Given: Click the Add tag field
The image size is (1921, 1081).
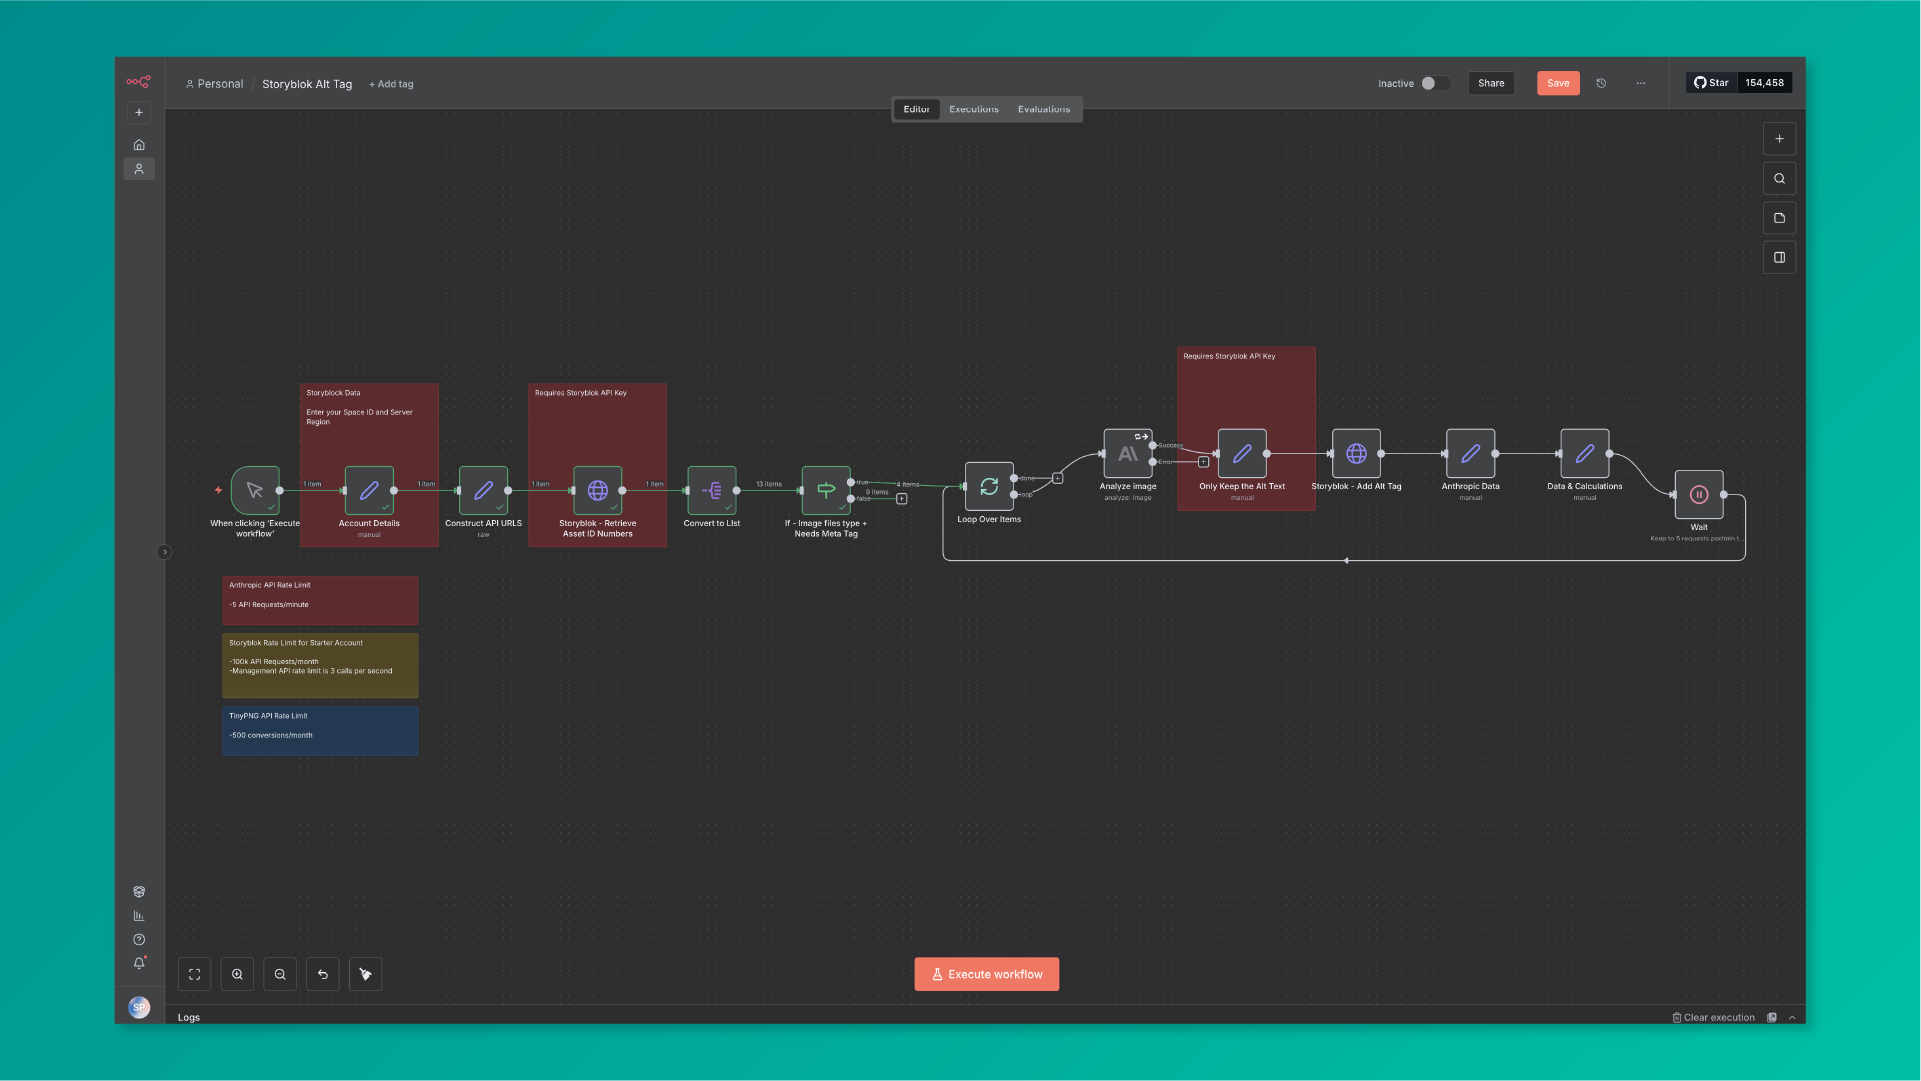Looking at the screenshot, I should pyautogui.click(x=391, y=84).
